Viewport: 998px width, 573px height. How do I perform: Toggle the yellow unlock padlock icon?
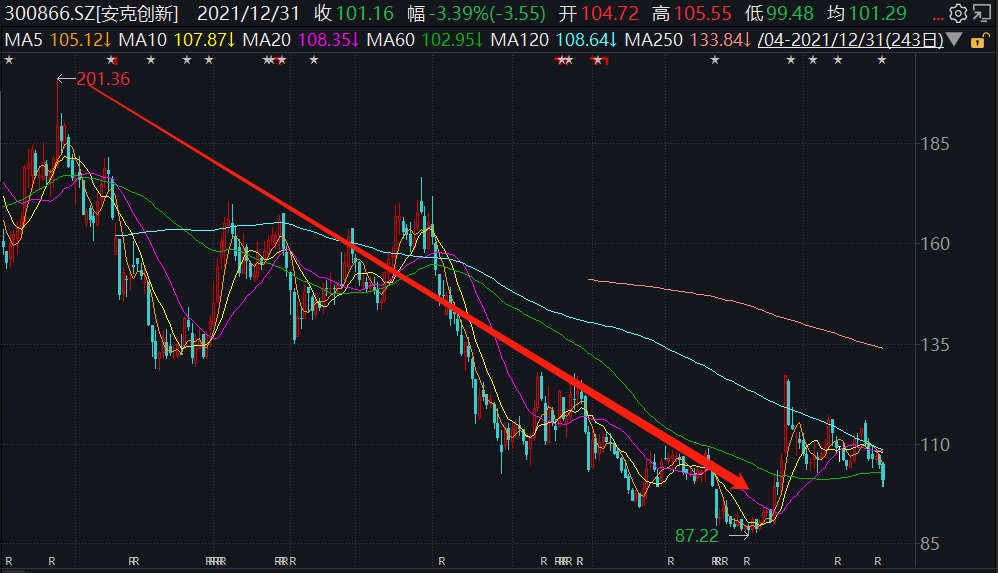[x=978, y=41]
